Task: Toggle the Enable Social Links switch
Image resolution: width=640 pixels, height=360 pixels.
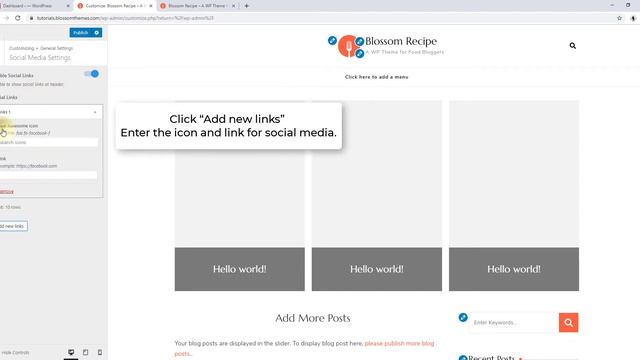Action: pos(91,74)
